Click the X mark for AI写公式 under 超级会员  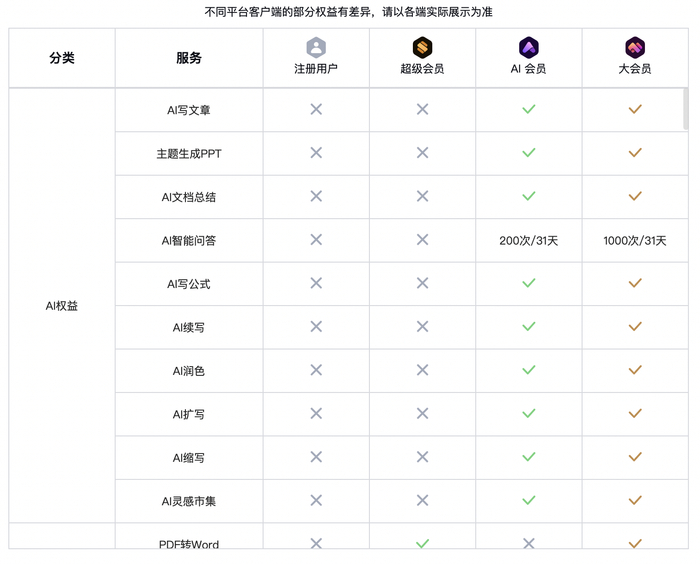[x=422, y=283]
